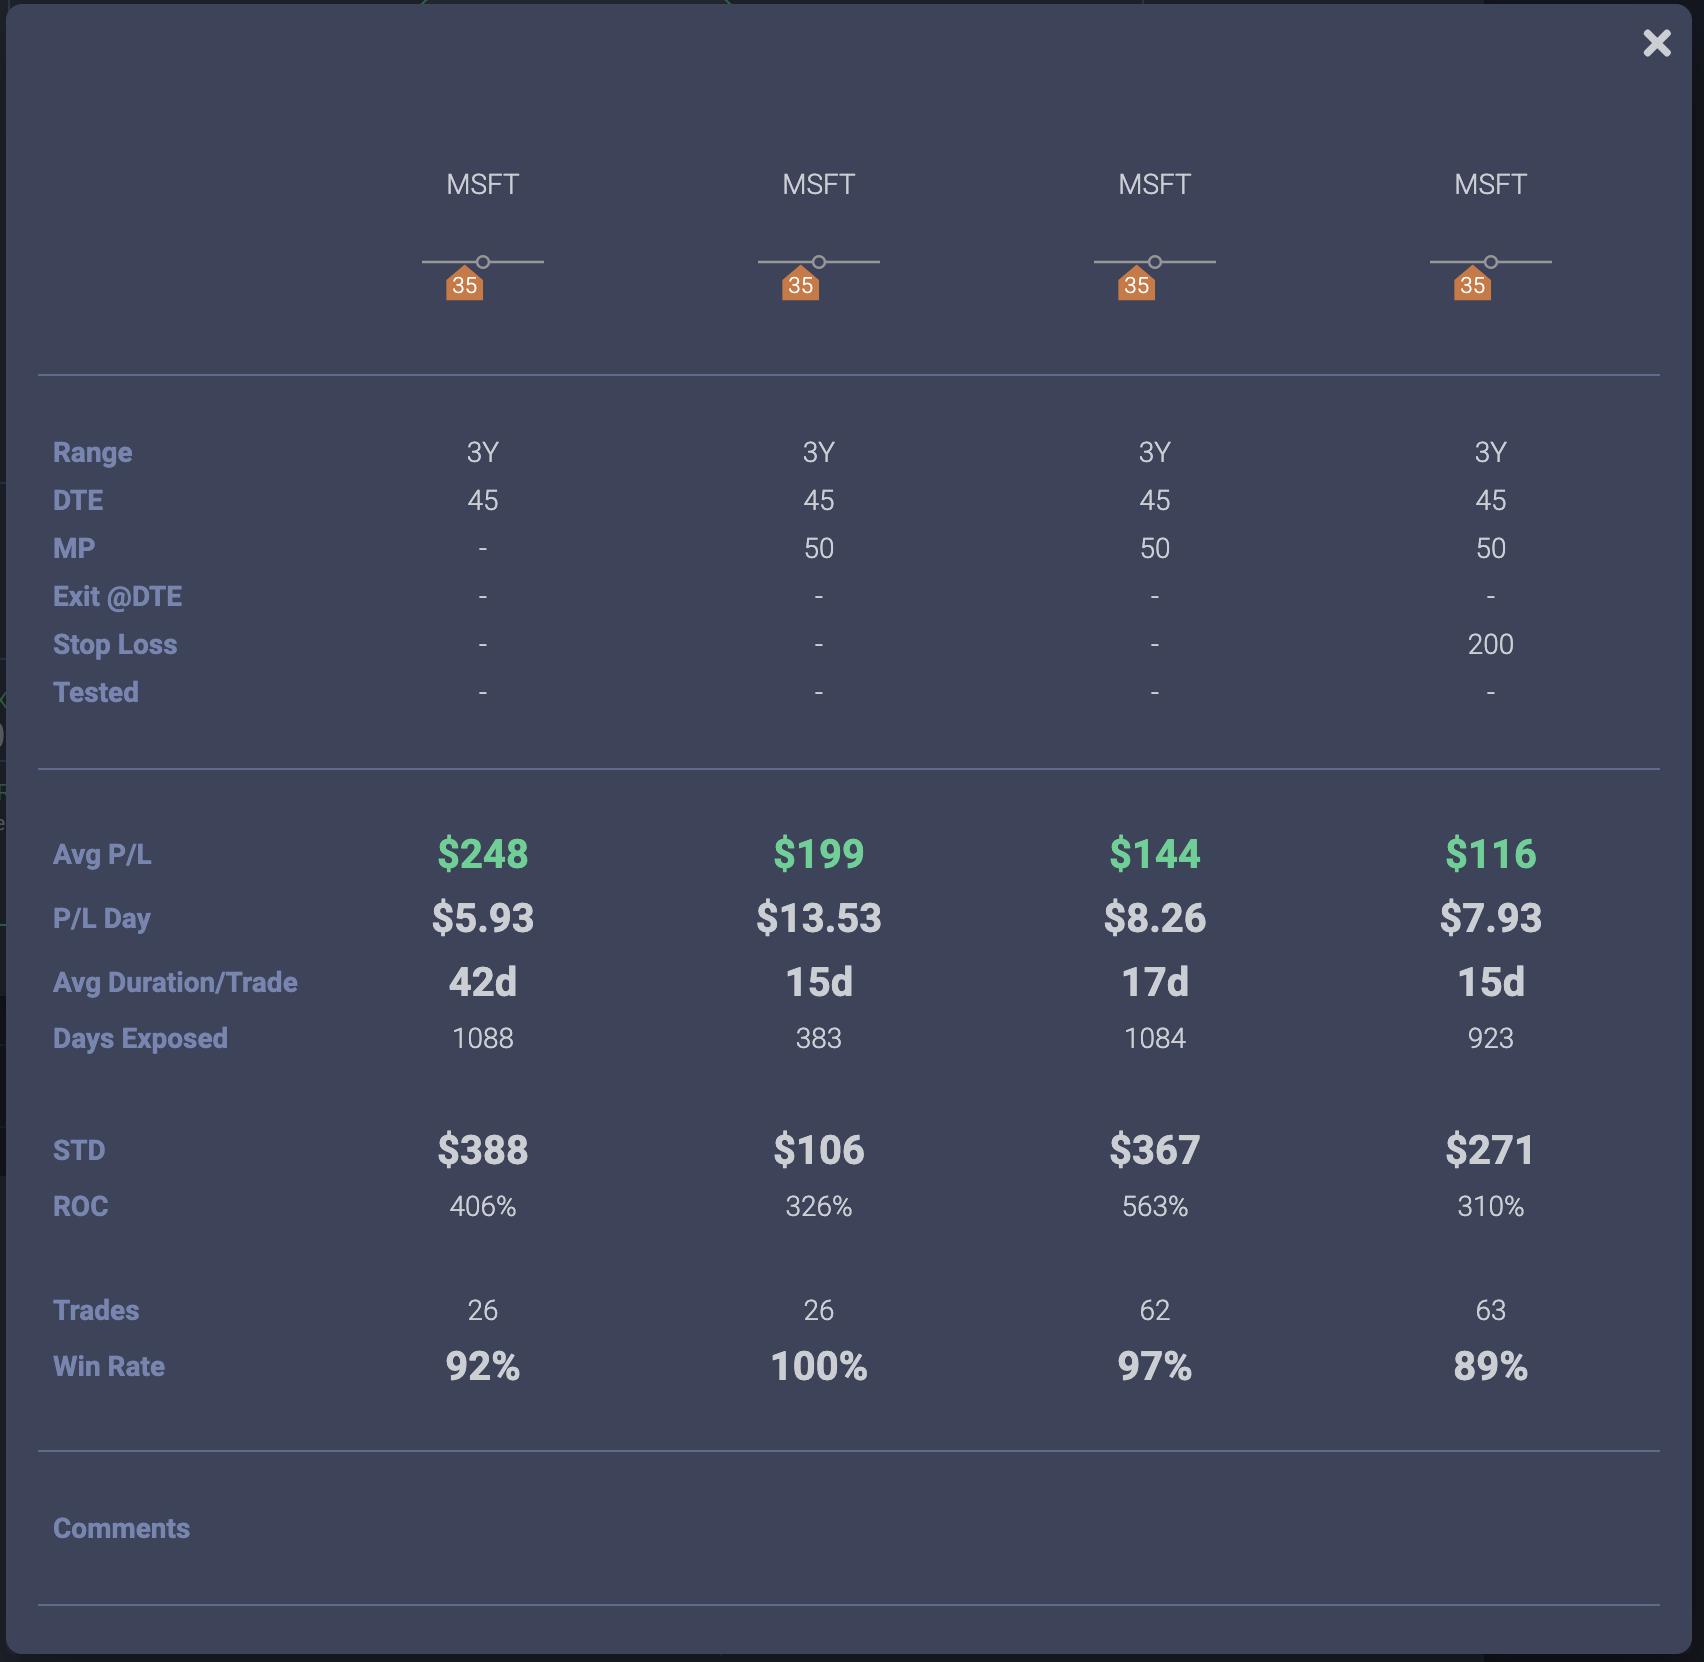Close the comparison dialog with the X
Viewport: 1704px width, 1662px height.
(x=1656, y=43)
